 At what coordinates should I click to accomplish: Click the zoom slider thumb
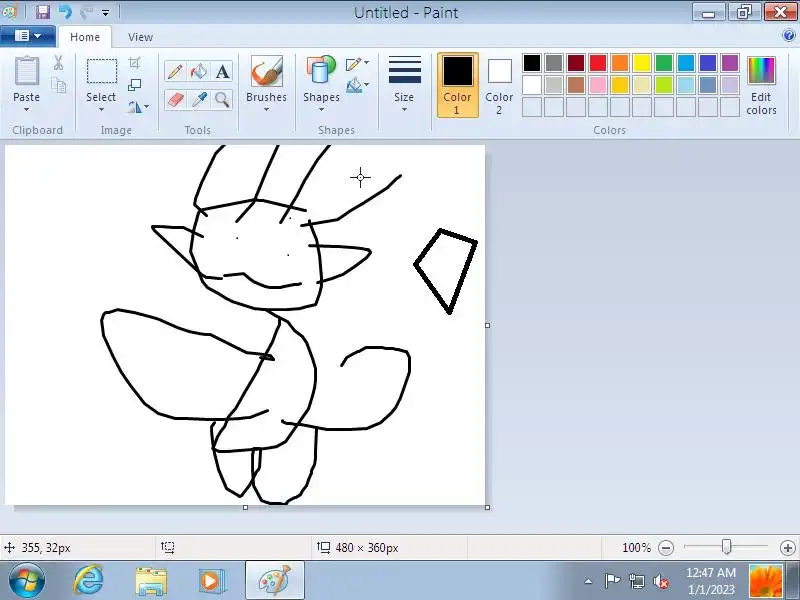pyautogui.click(x=727, y=547)
